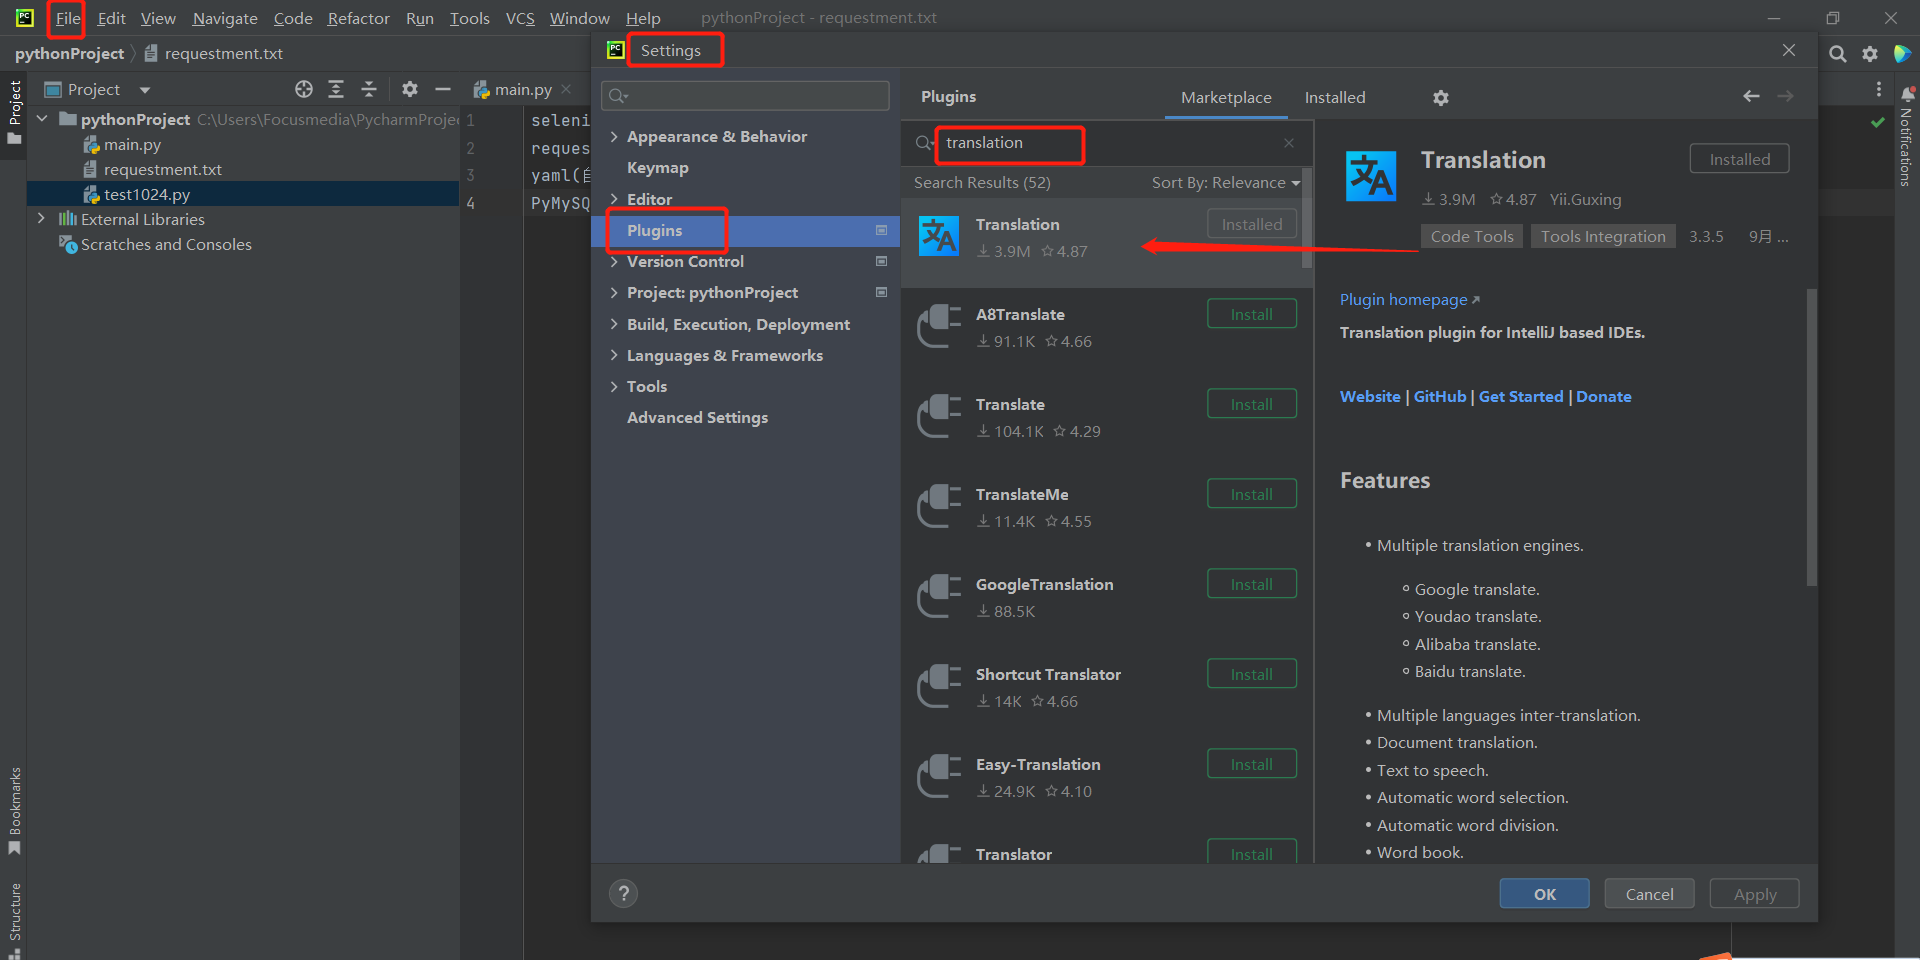
Task: Open Structure tool window
Action: click(x=15, y=920)
